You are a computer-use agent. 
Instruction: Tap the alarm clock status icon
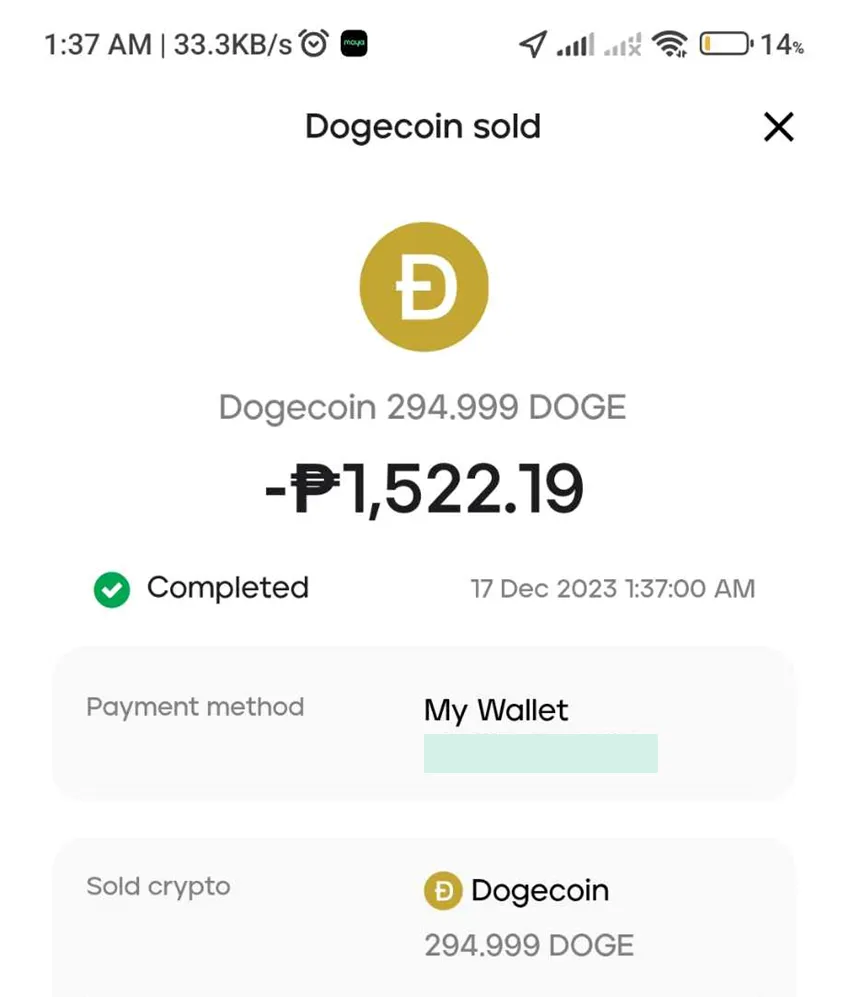coord(314,43)
